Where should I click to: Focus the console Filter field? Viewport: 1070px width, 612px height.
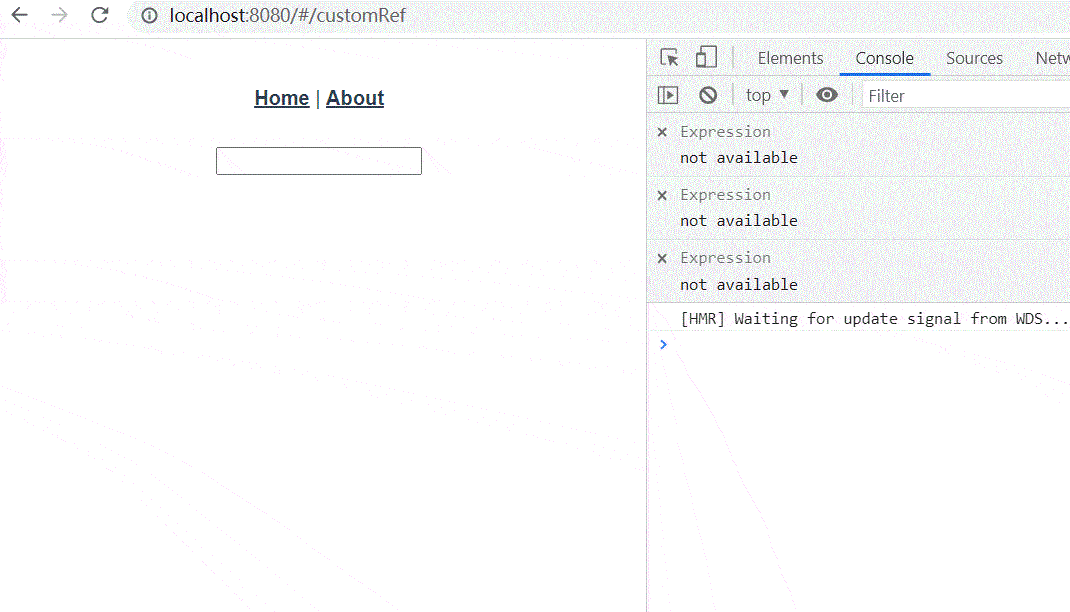pyautogui.click(x=966, y=96)
